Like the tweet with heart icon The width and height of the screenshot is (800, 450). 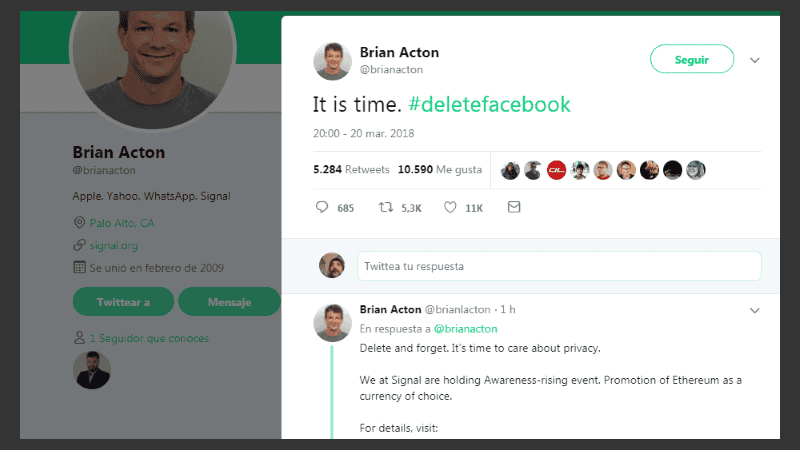click(450, 207)
